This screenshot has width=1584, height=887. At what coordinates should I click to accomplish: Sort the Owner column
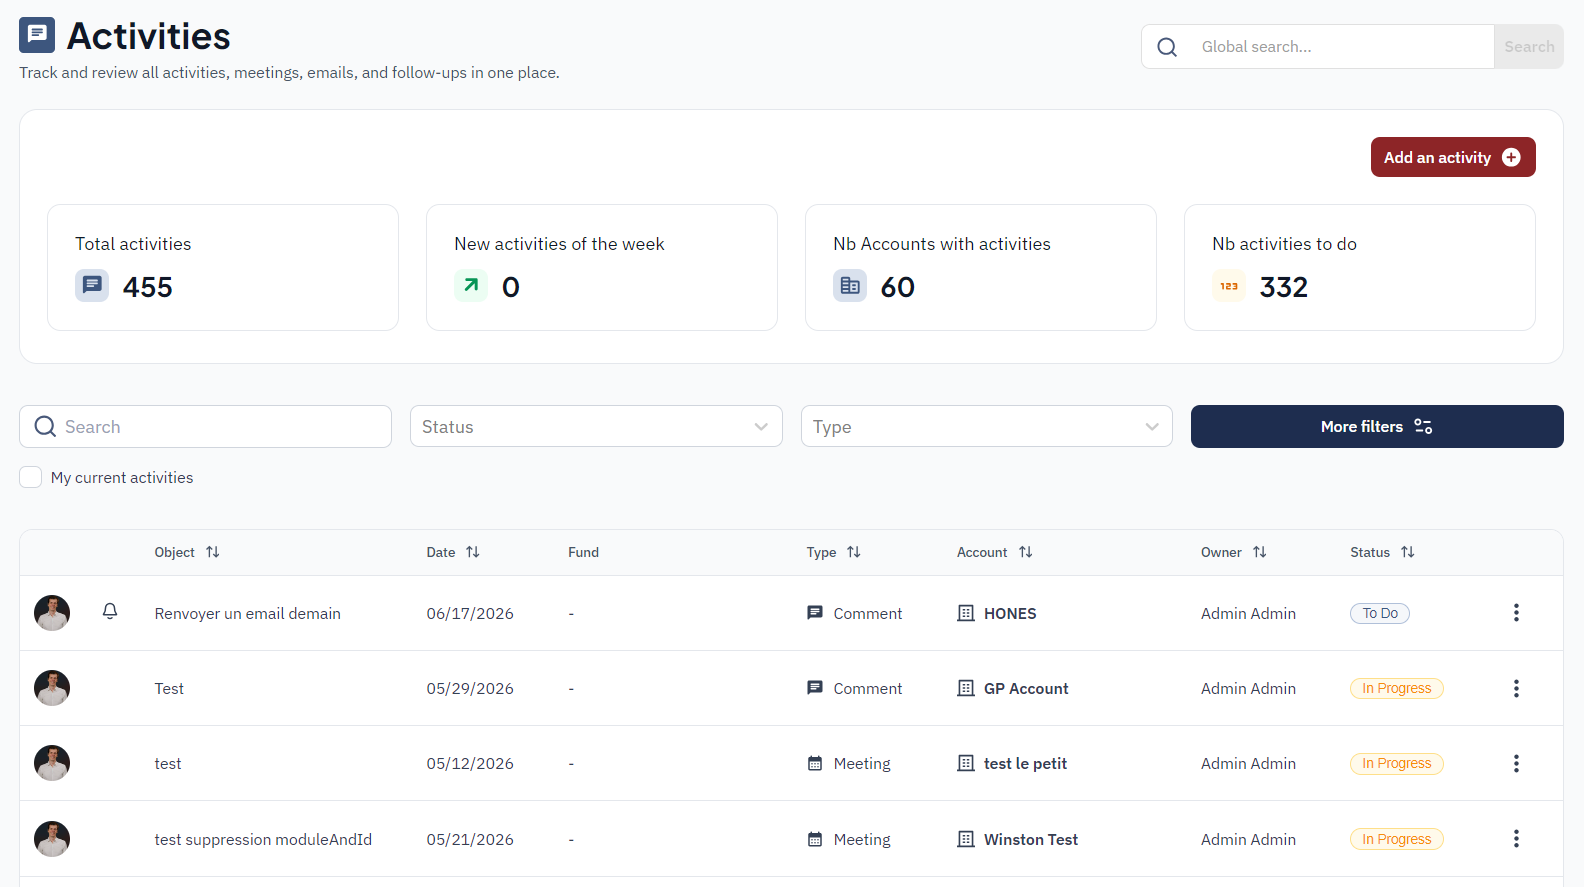(1259, 552)
